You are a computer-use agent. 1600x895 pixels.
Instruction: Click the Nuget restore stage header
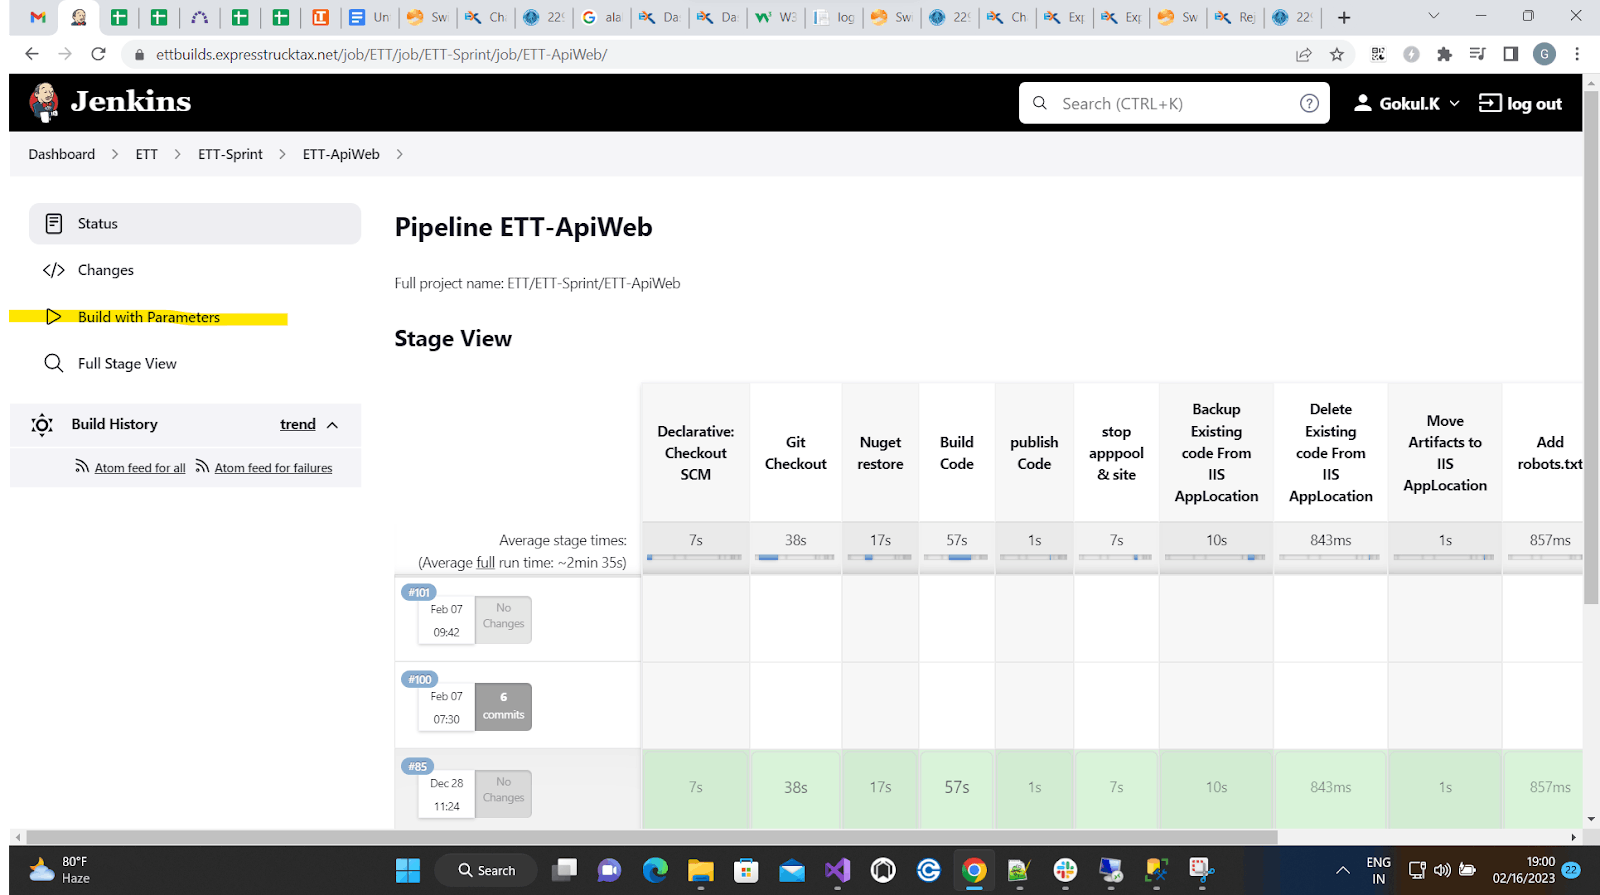pyautogui.click(x=880, y=453)
